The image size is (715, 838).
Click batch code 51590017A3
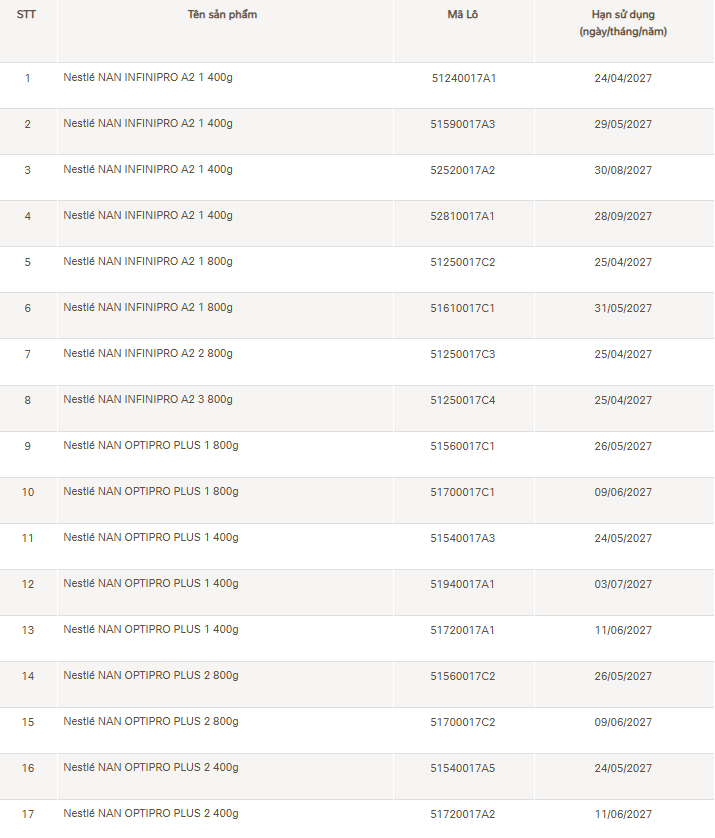(463, 124)
